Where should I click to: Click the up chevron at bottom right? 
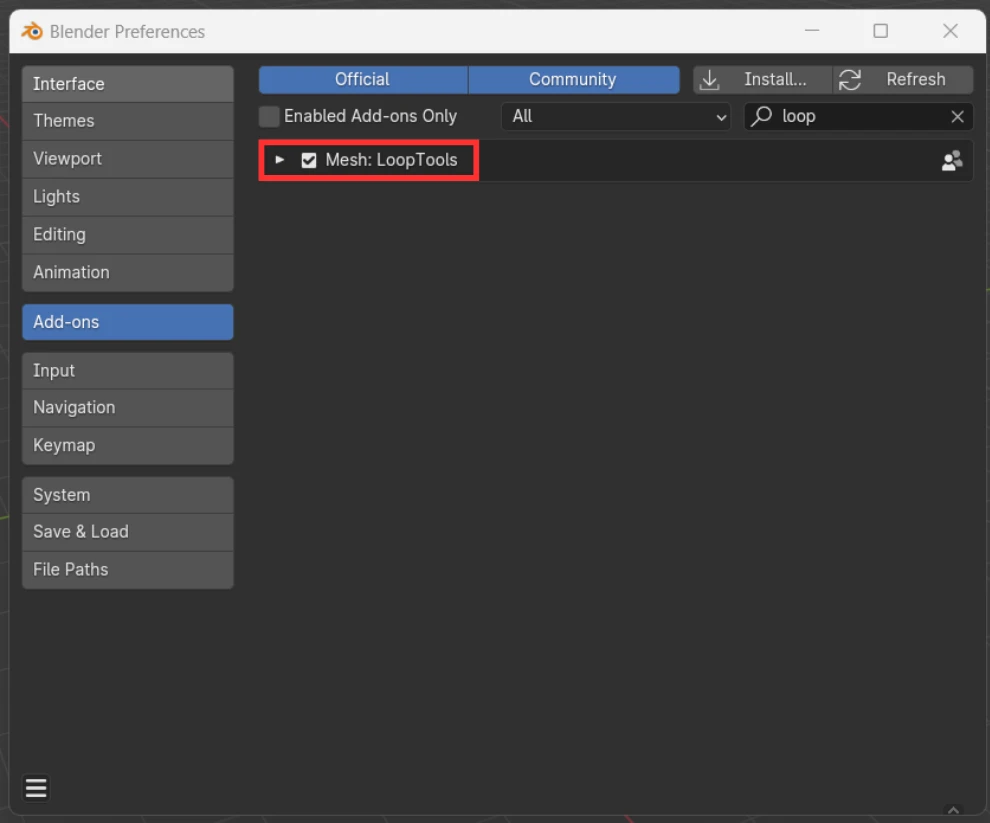pos(953,810)
